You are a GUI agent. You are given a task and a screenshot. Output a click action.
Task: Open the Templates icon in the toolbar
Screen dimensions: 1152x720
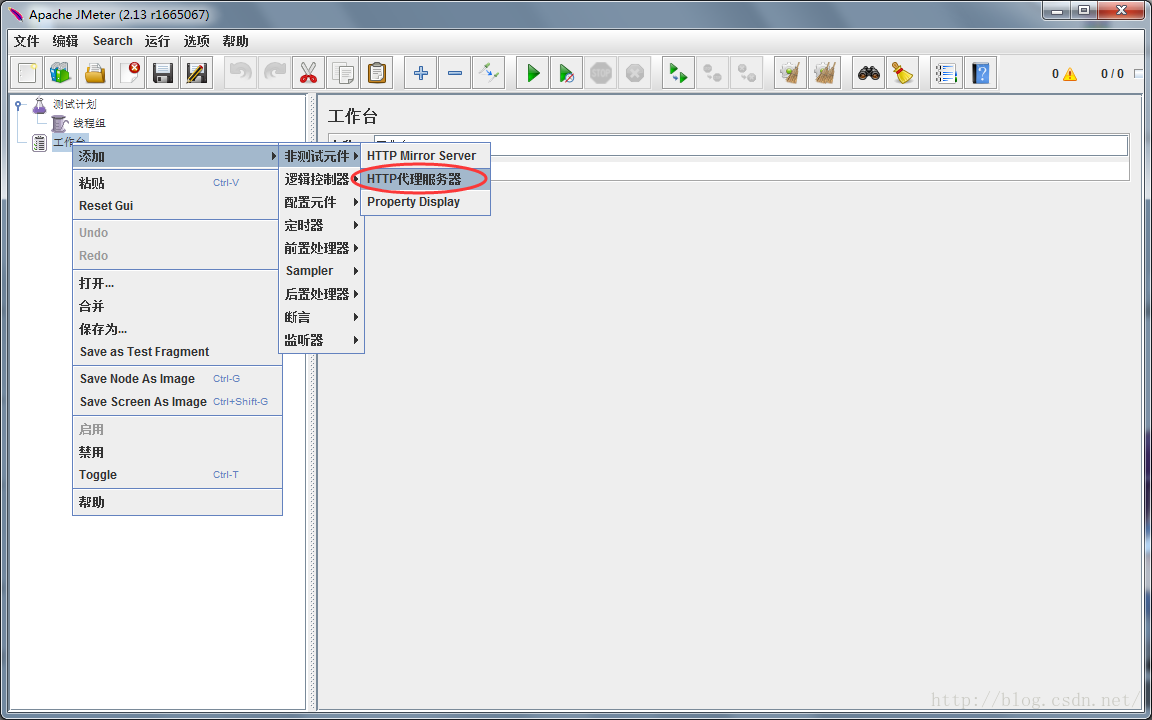61,73
